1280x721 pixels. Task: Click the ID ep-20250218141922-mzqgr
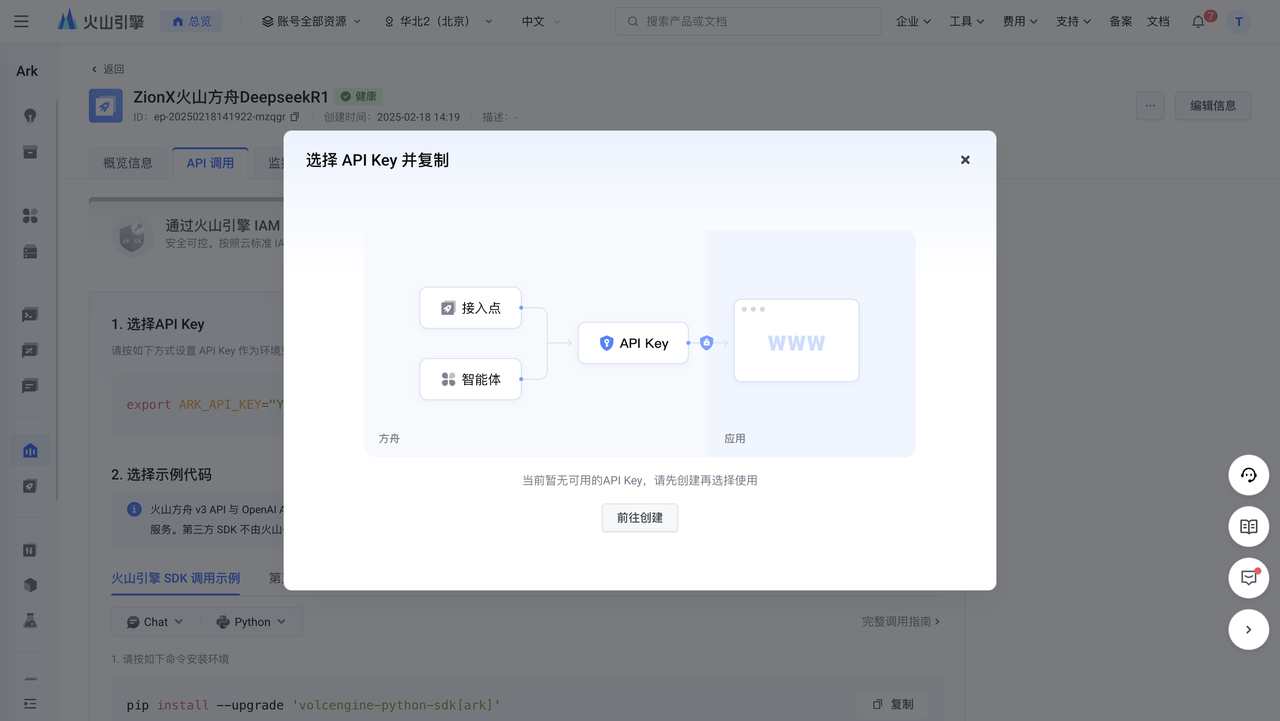point(220,117)
